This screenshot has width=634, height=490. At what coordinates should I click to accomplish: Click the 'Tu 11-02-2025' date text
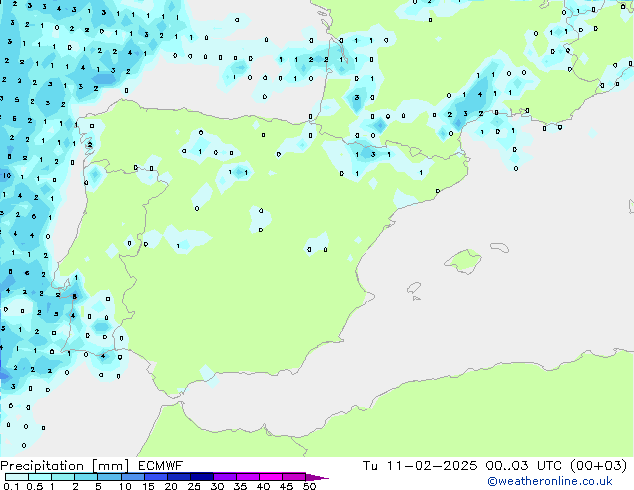420,466
